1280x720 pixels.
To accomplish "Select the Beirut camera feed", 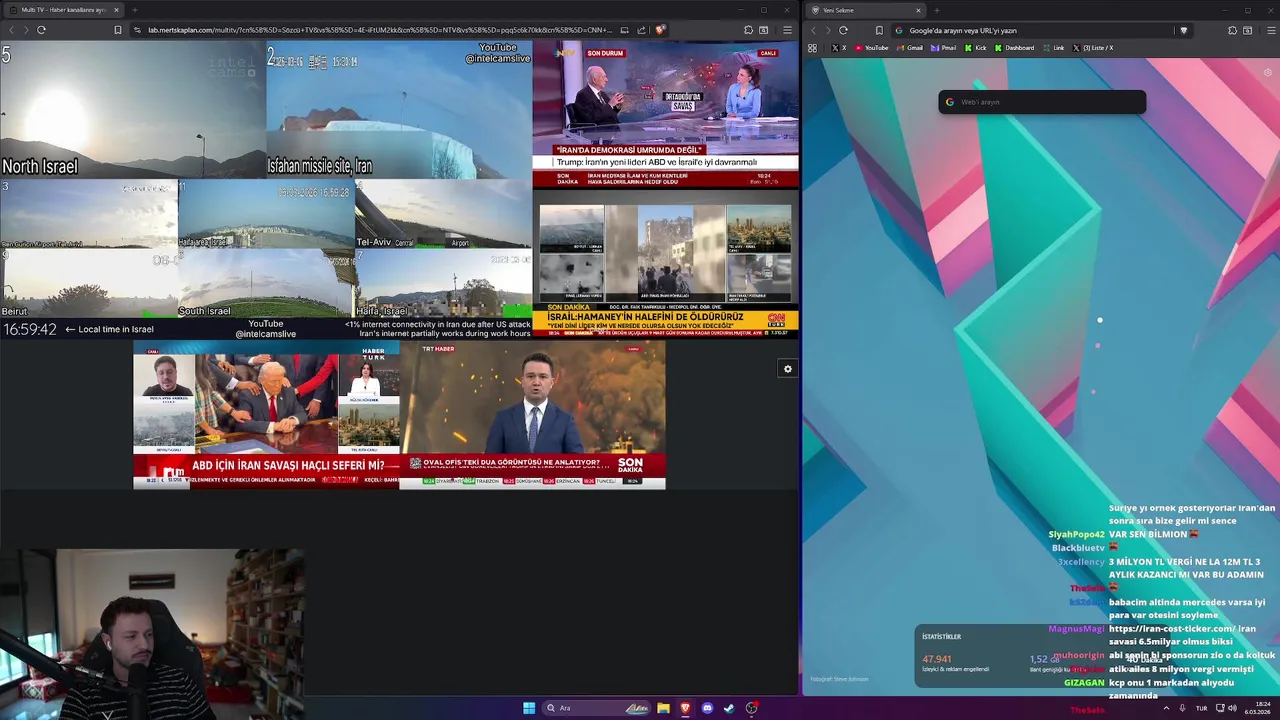I will tap(89, 283).
